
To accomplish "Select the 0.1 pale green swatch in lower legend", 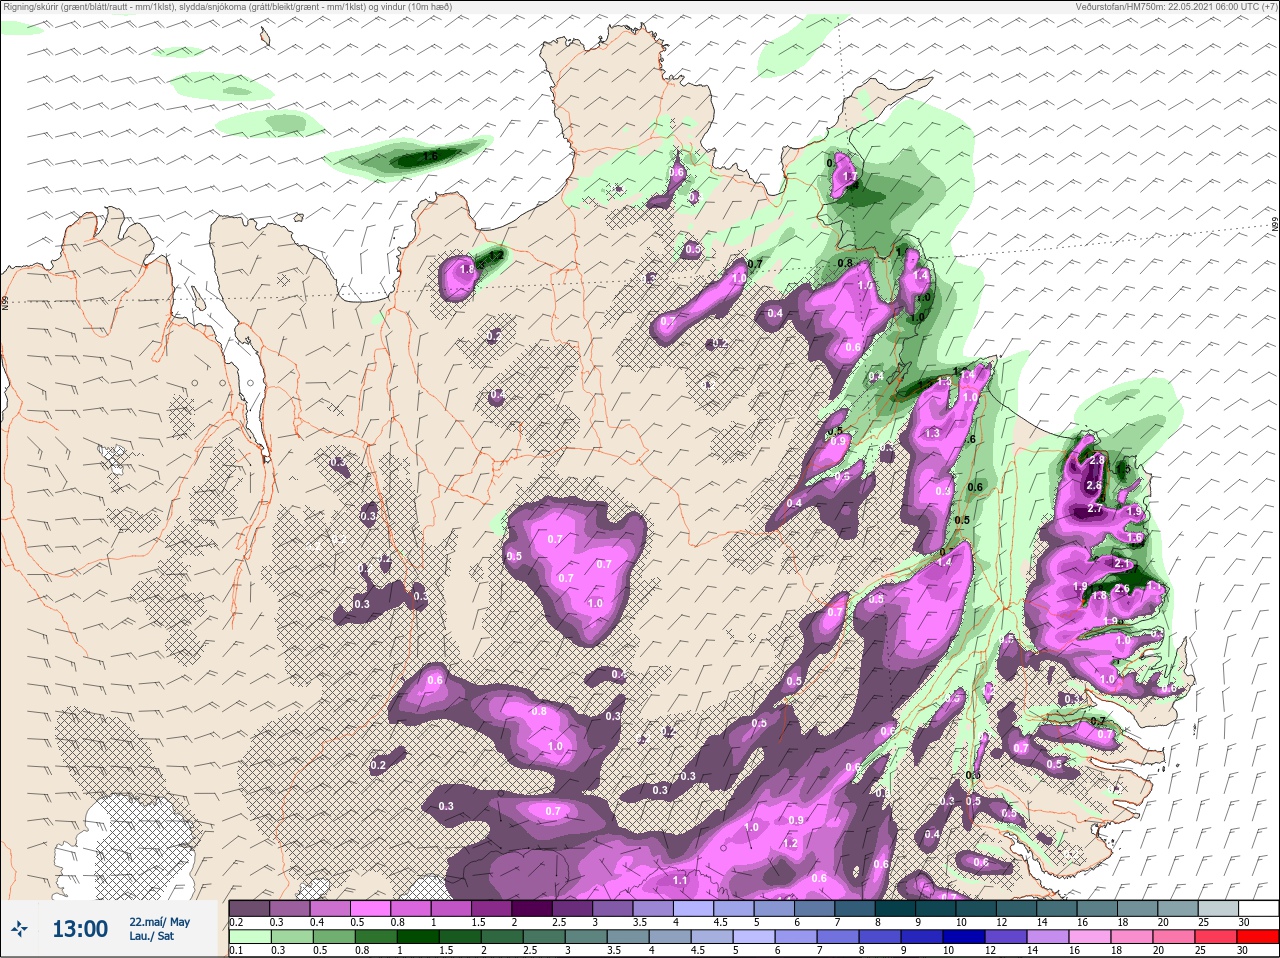I will tap(249, 936).
